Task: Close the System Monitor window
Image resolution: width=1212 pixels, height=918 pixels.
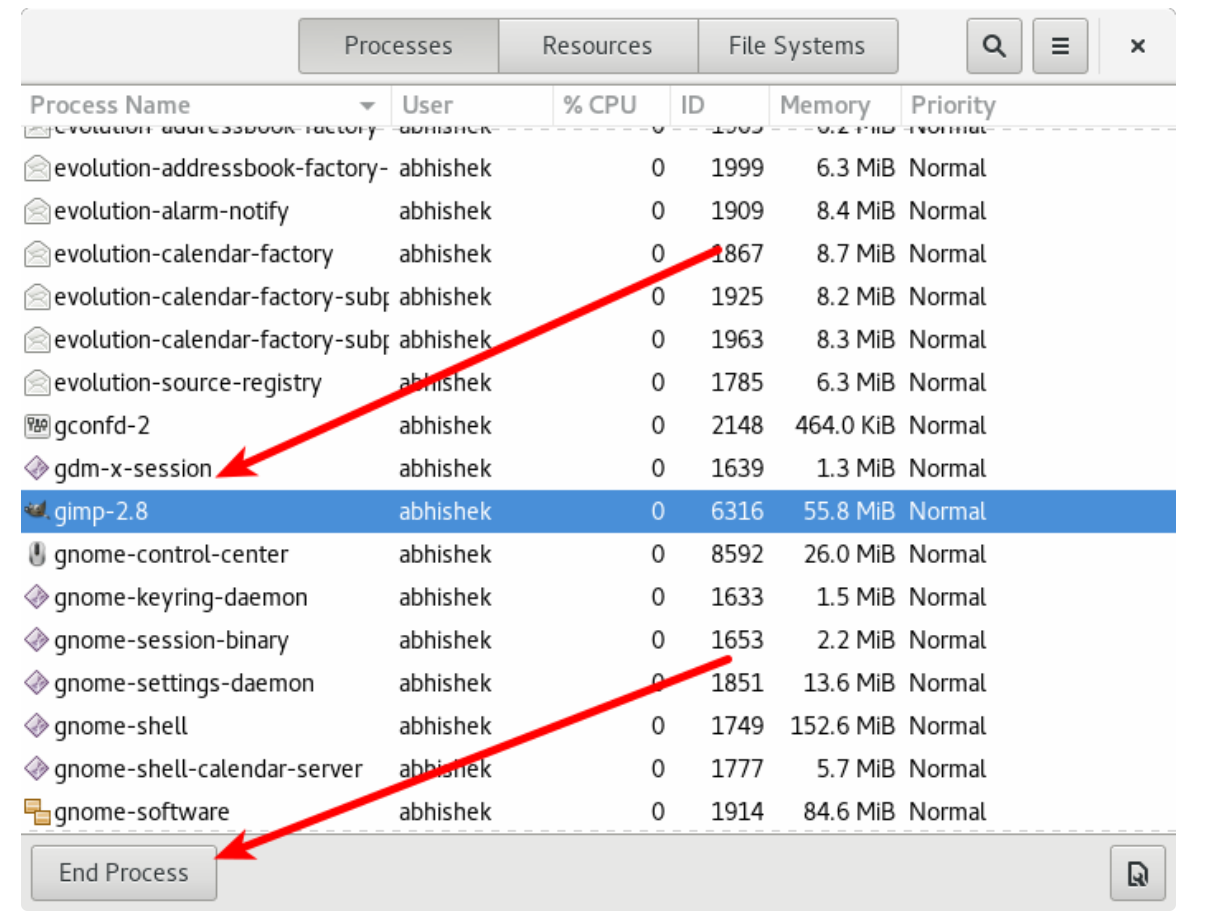Action: (x=1138, y=46)
